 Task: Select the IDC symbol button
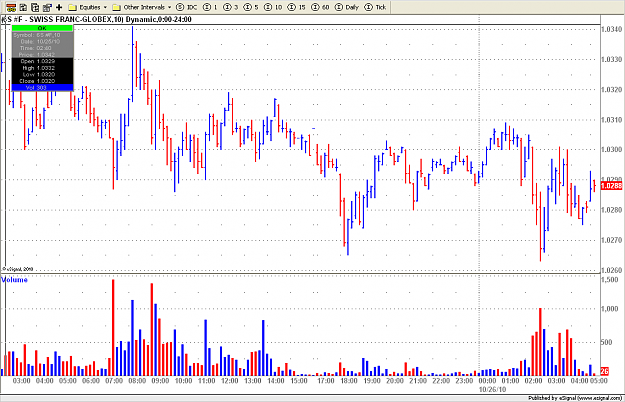click(187, 7)
